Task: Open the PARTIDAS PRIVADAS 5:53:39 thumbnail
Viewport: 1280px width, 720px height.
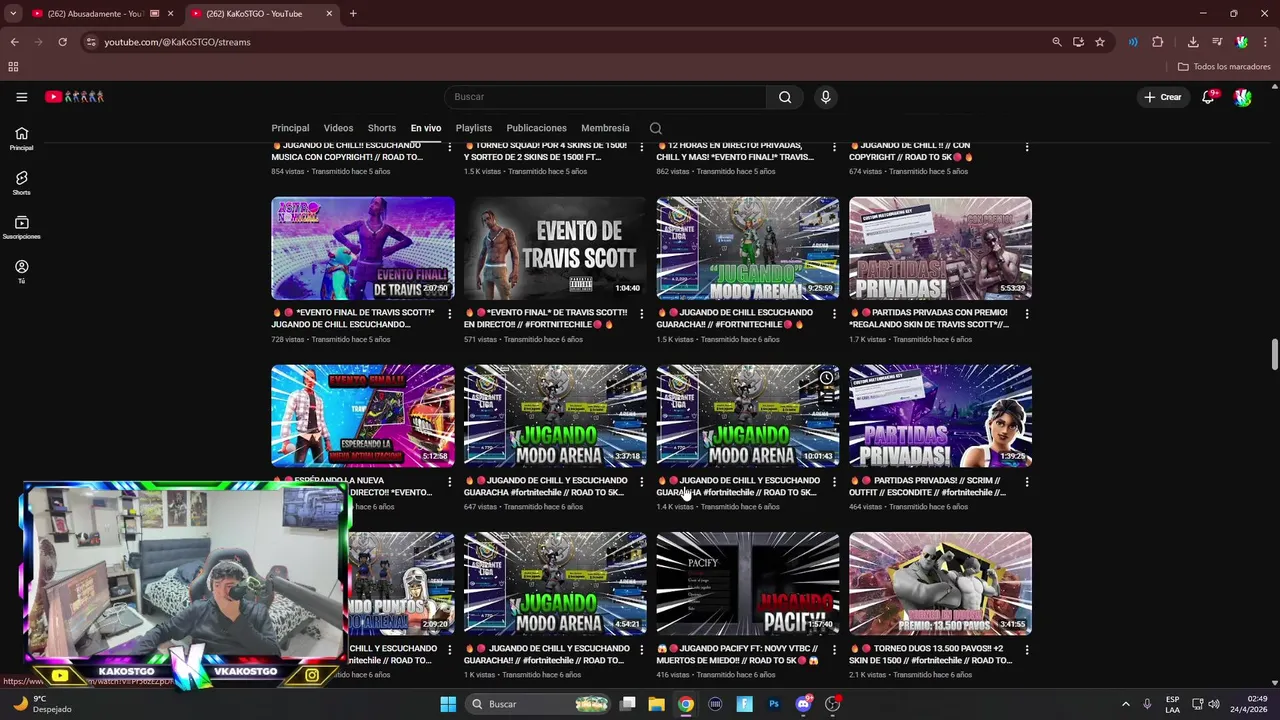Action: point(940,248)
